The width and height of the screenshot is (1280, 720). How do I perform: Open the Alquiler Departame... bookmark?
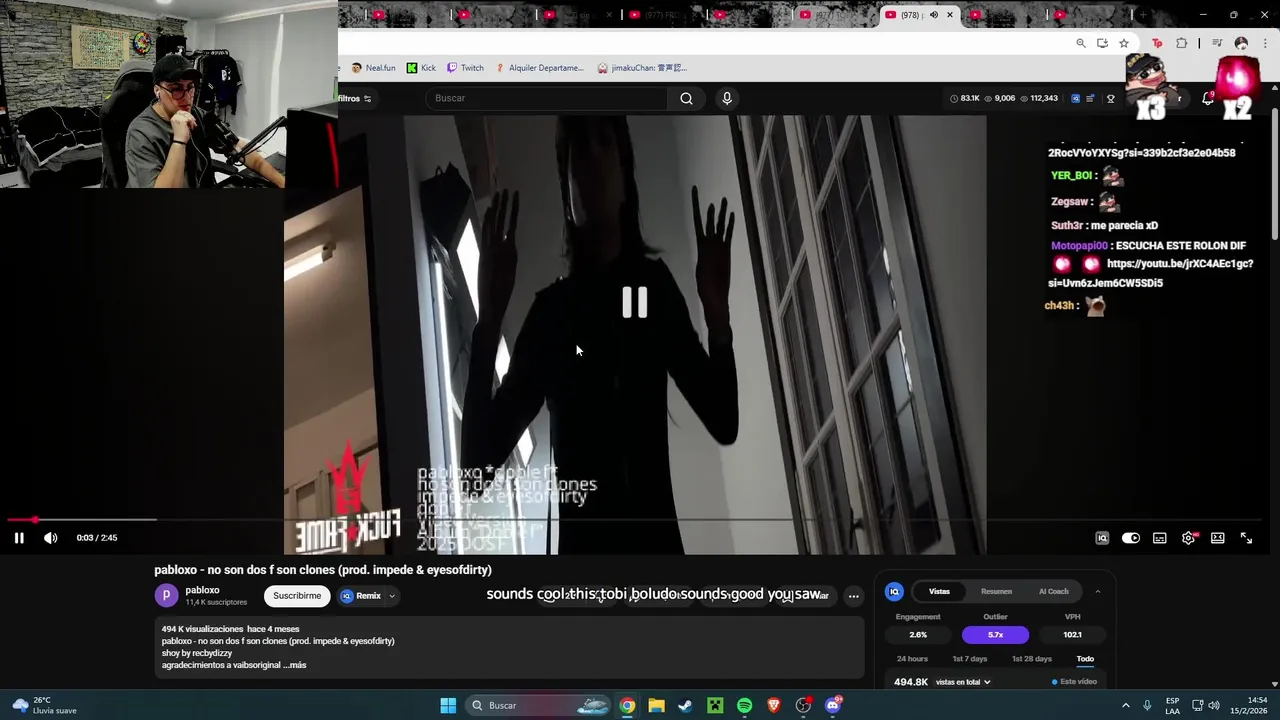click(x=539, y=68)
